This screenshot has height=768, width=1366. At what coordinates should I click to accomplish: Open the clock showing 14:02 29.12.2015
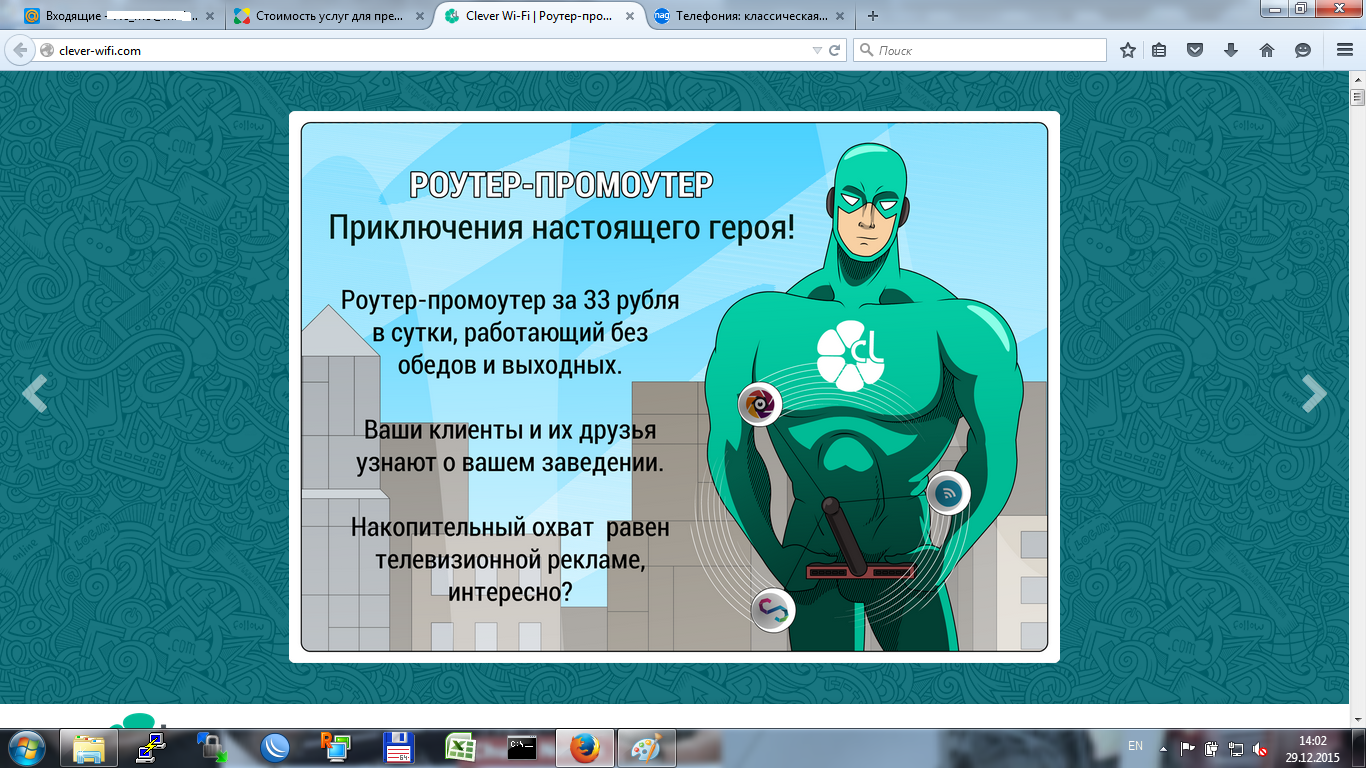pos(1312,748)
